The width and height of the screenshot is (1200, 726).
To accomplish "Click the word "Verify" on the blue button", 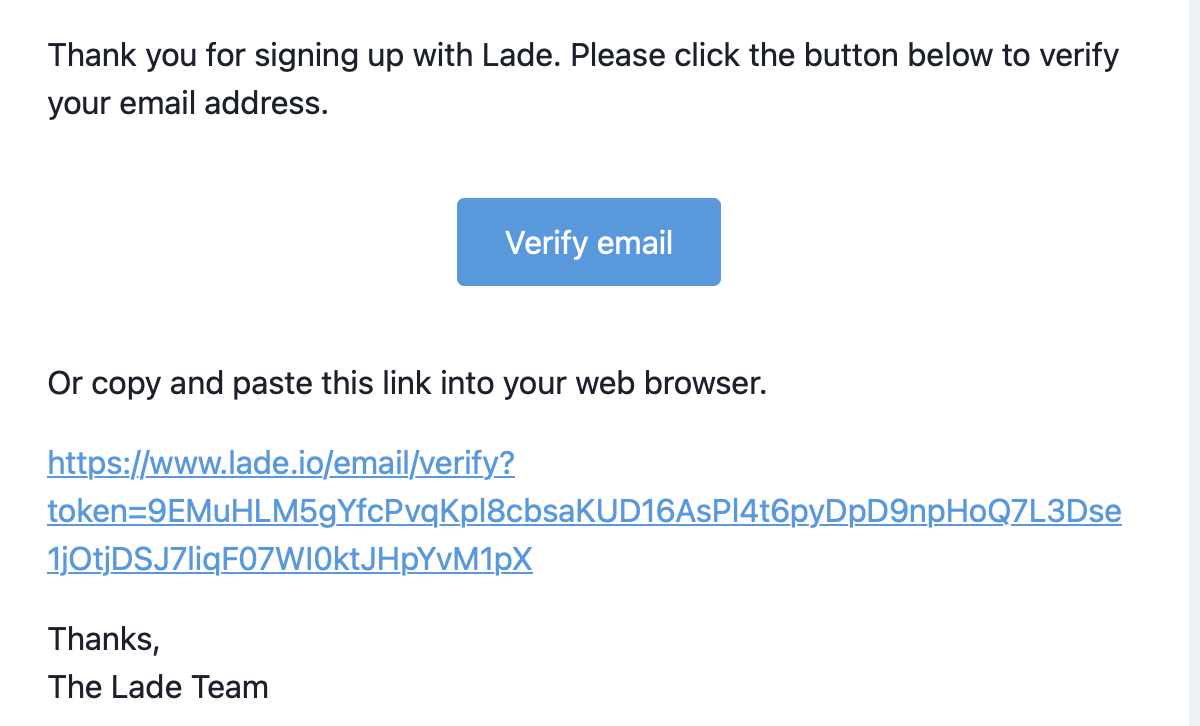I will coord(544,243).
